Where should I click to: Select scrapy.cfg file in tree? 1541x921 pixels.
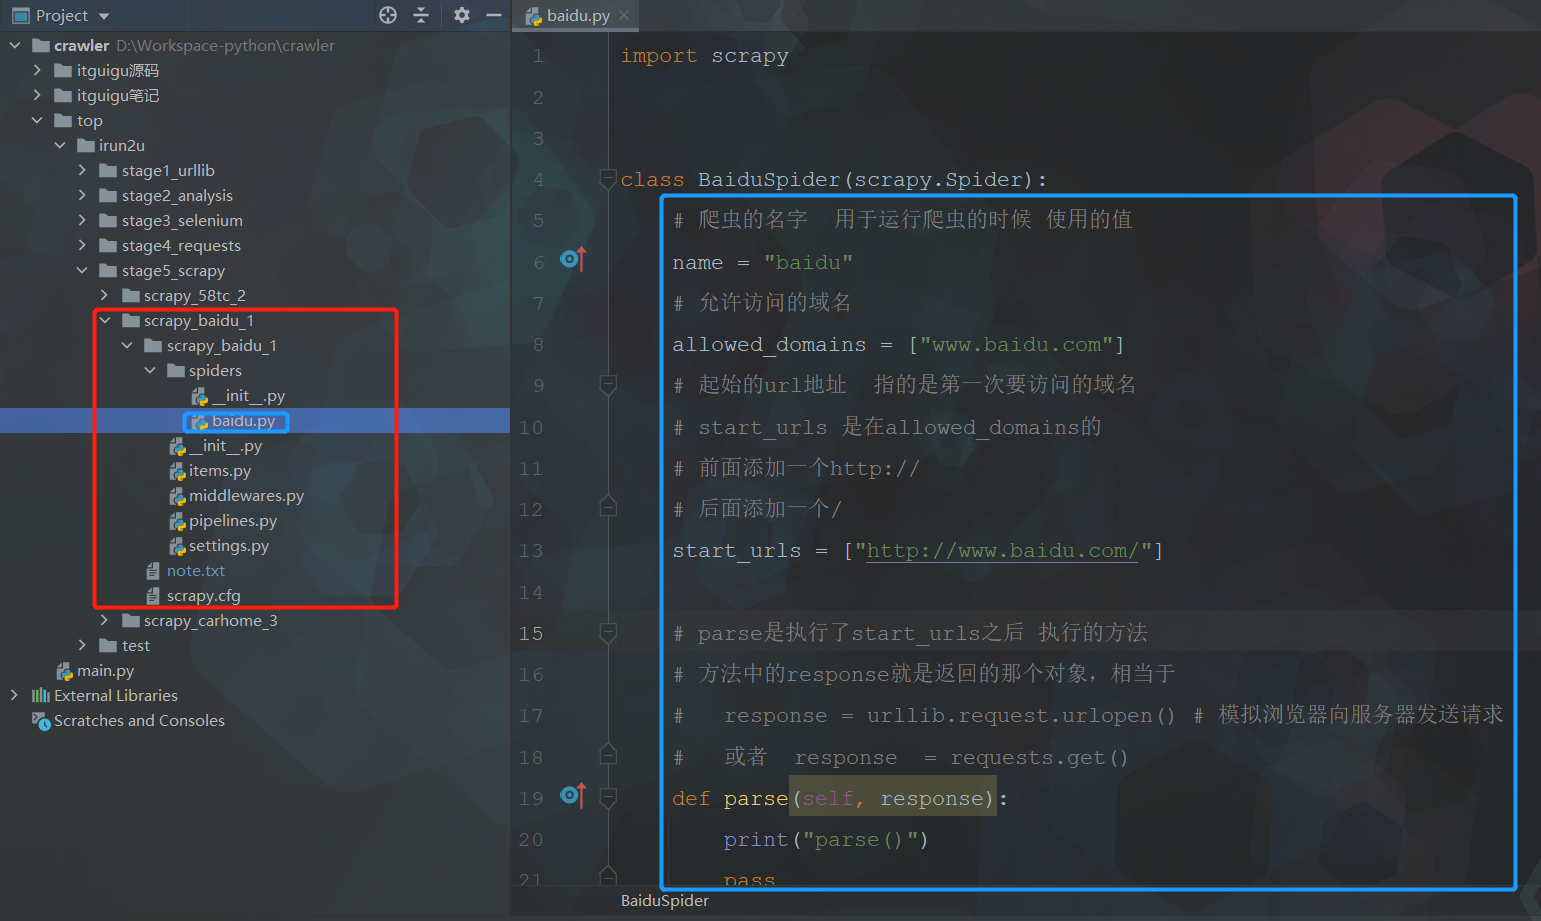coord(204,595)
